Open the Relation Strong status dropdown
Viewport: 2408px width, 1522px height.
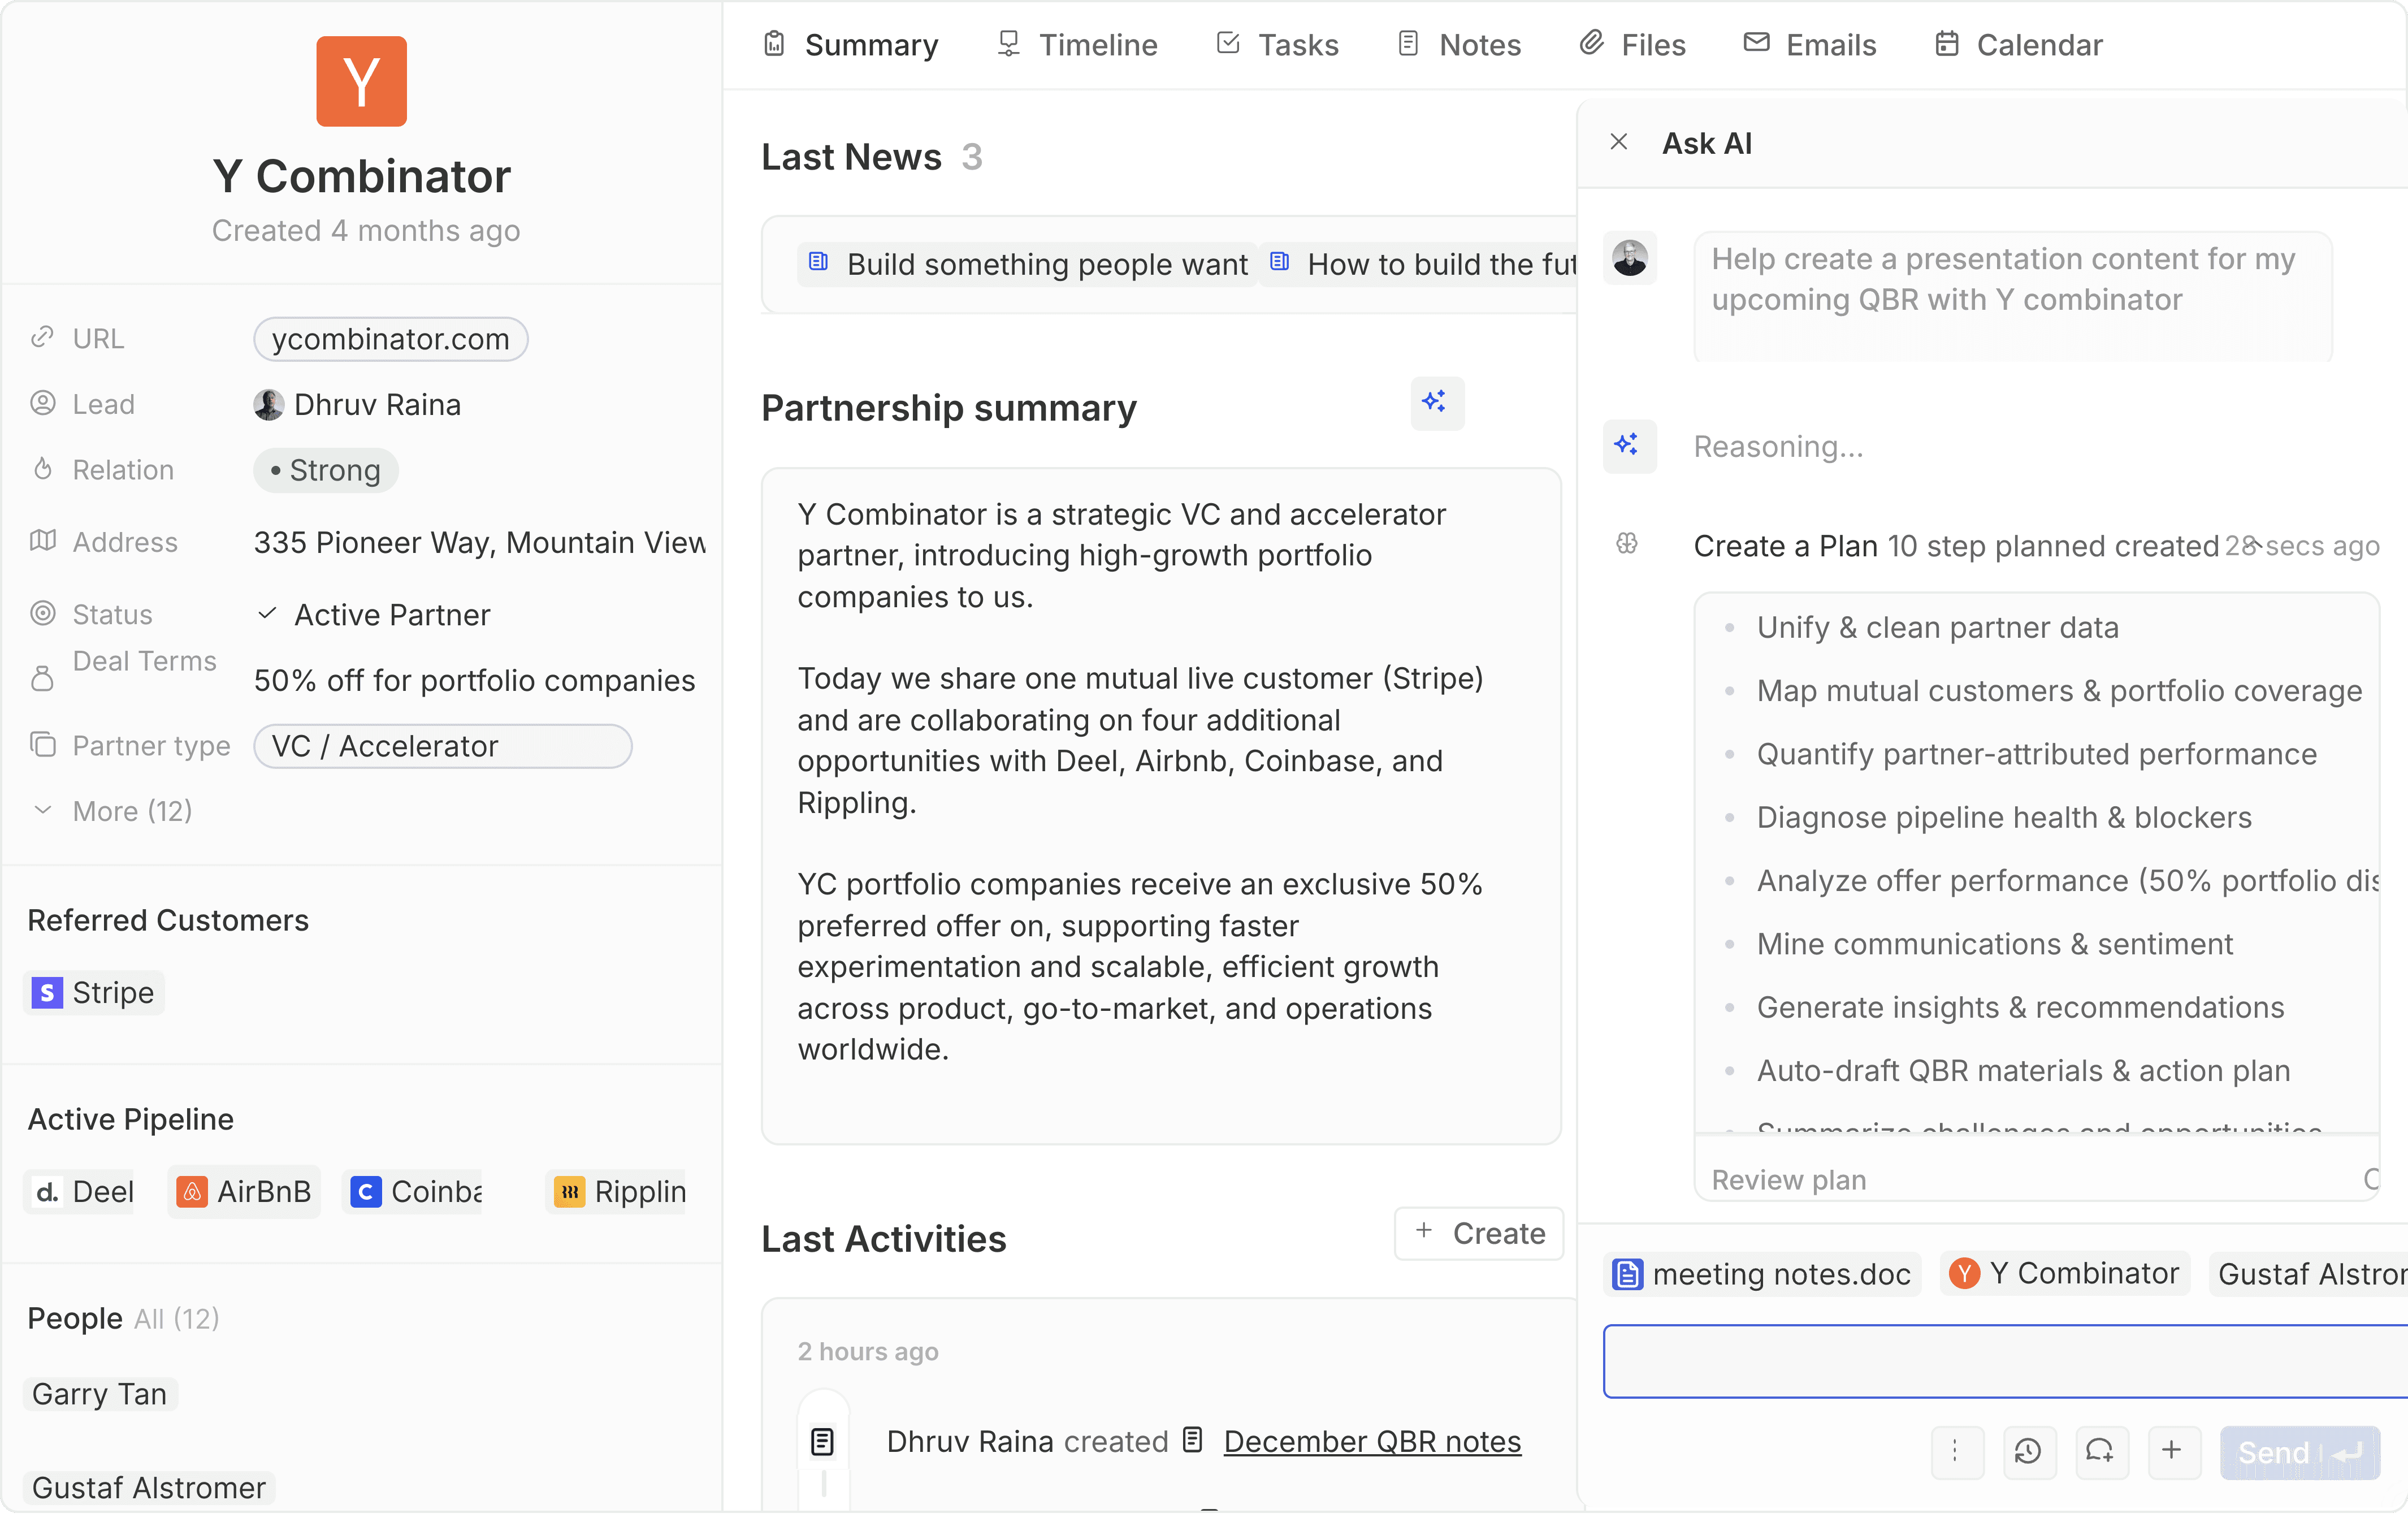pyautogui.click(x=326, y=470)
